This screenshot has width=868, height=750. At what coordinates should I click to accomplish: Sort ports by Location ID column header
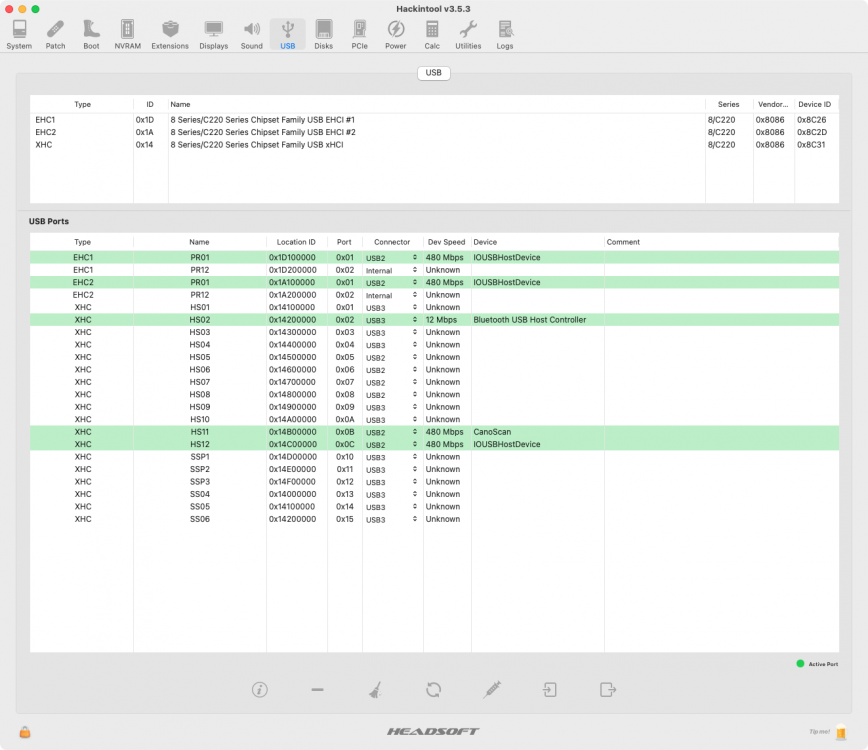[x=296, y=242]
